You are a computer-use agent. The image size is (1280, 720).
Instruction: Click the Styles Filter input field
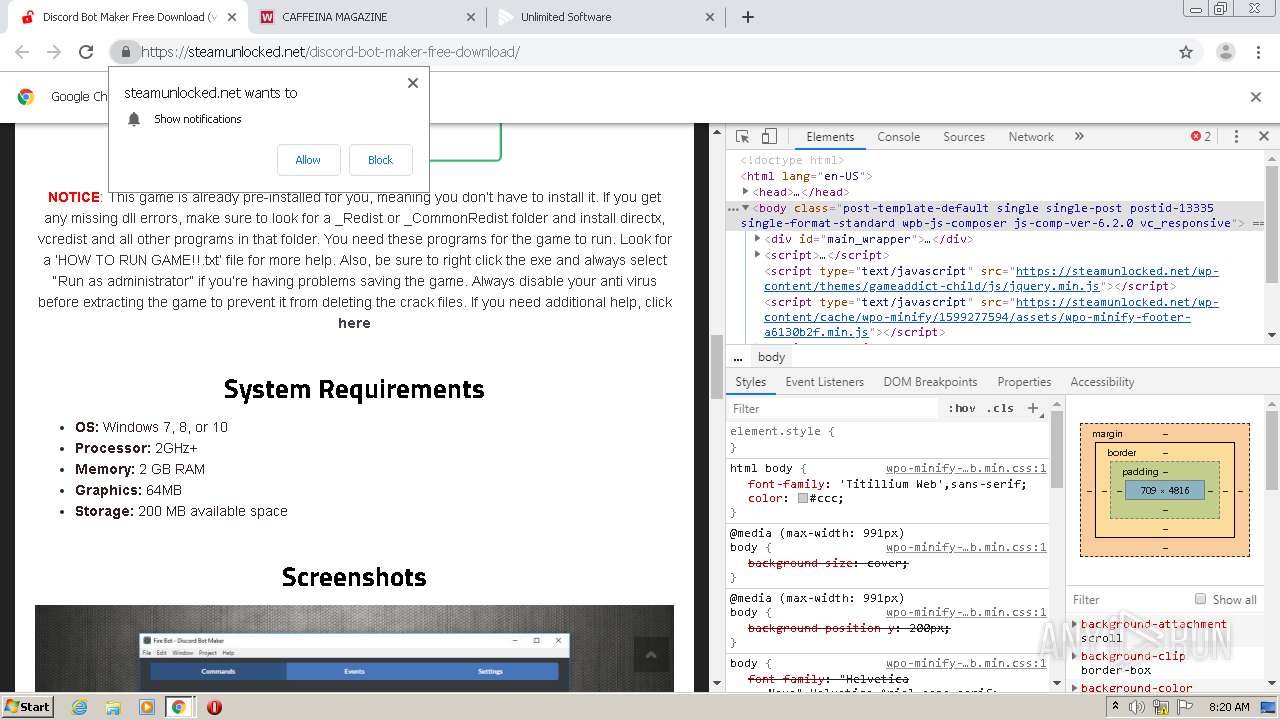point(835,408)
